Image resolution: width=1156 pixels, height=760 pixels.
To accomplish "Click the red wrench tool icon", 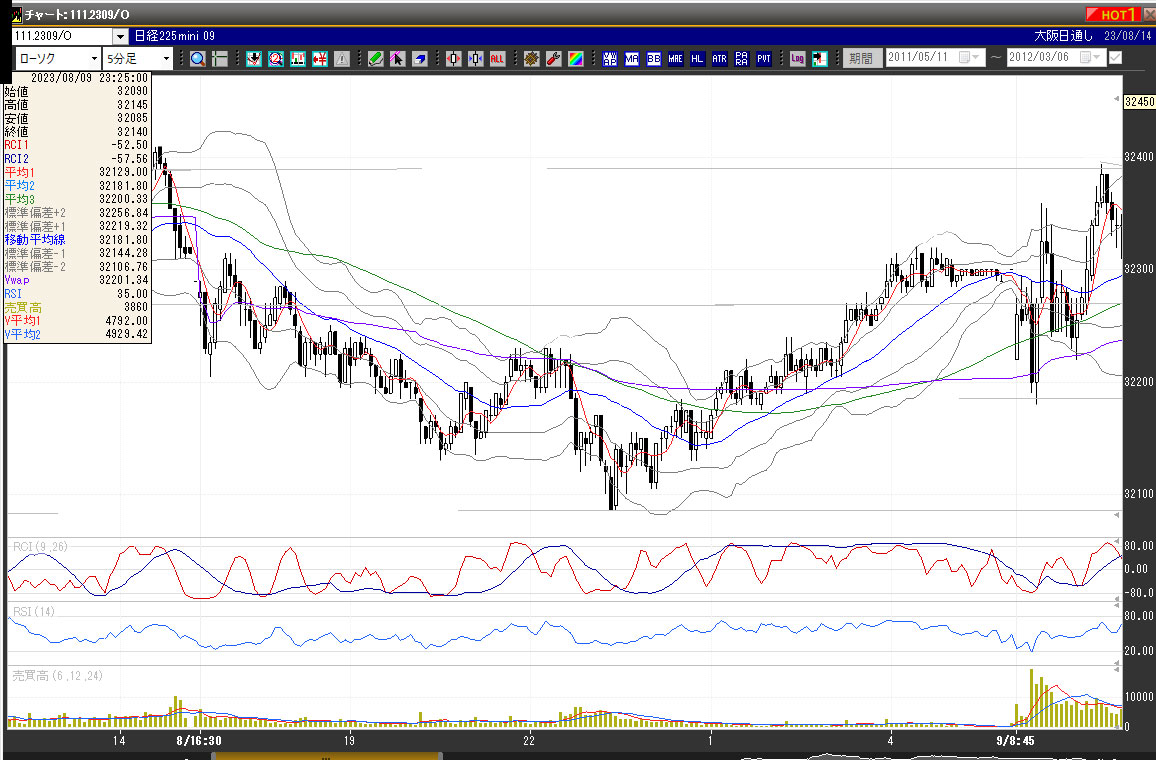I will pos(554,59).
